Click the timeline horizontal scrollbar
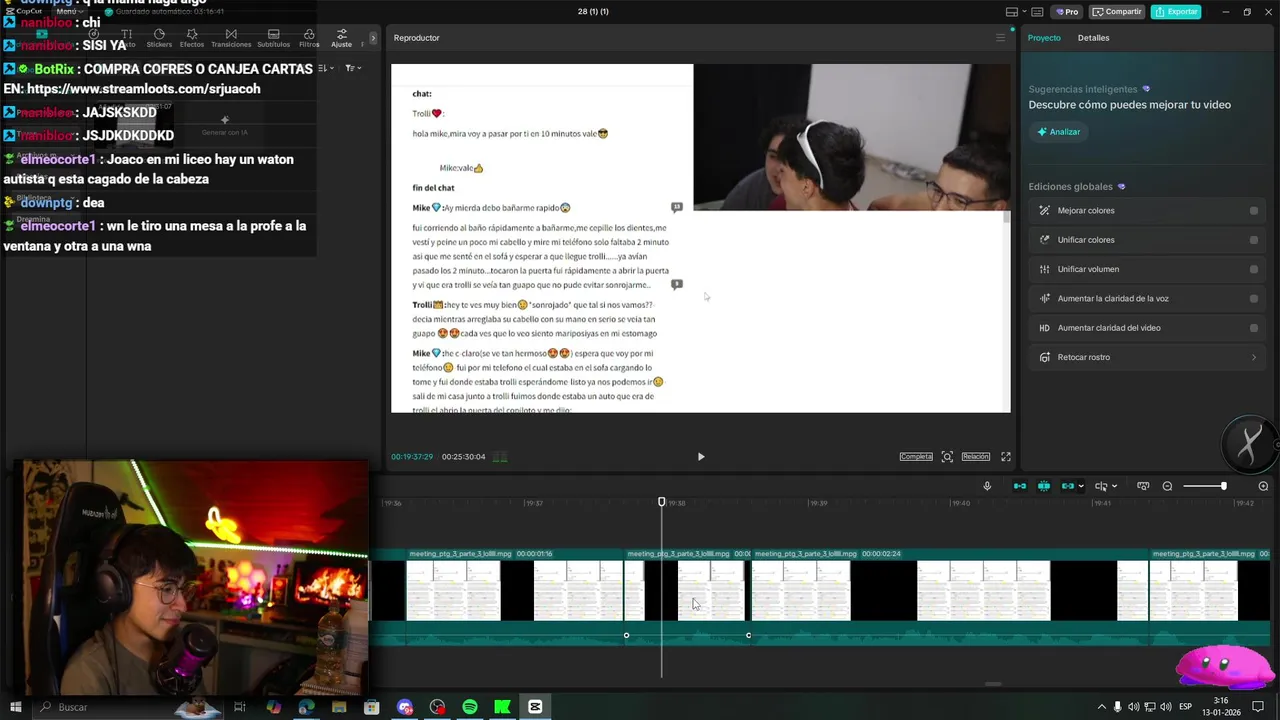Screen dimensions: 1280x720 (x=993, y=684)
